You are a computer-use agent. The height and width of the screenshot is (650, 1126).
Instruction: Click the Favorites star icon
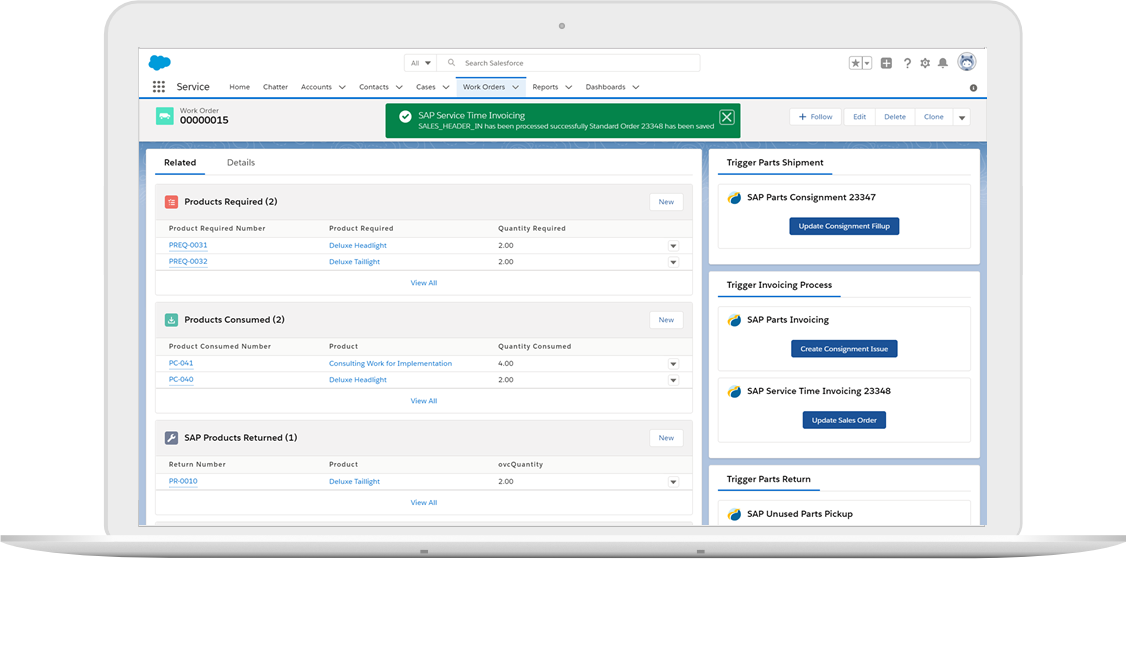856,63
